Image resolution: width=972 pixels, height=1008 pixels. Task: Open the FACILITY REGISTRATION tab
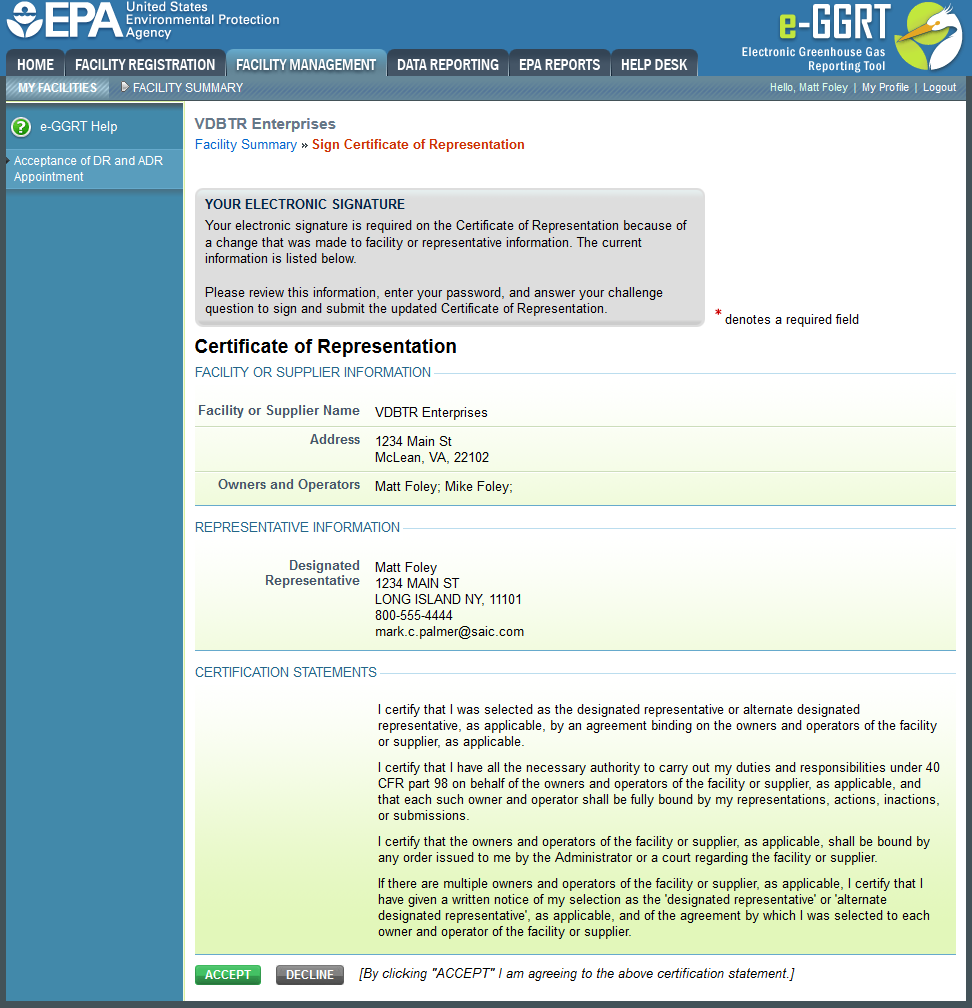(145, 64)
